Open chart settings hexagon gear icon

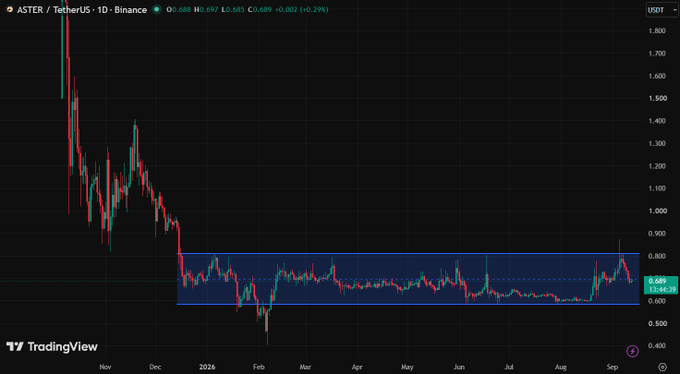[x=662, y=367]
